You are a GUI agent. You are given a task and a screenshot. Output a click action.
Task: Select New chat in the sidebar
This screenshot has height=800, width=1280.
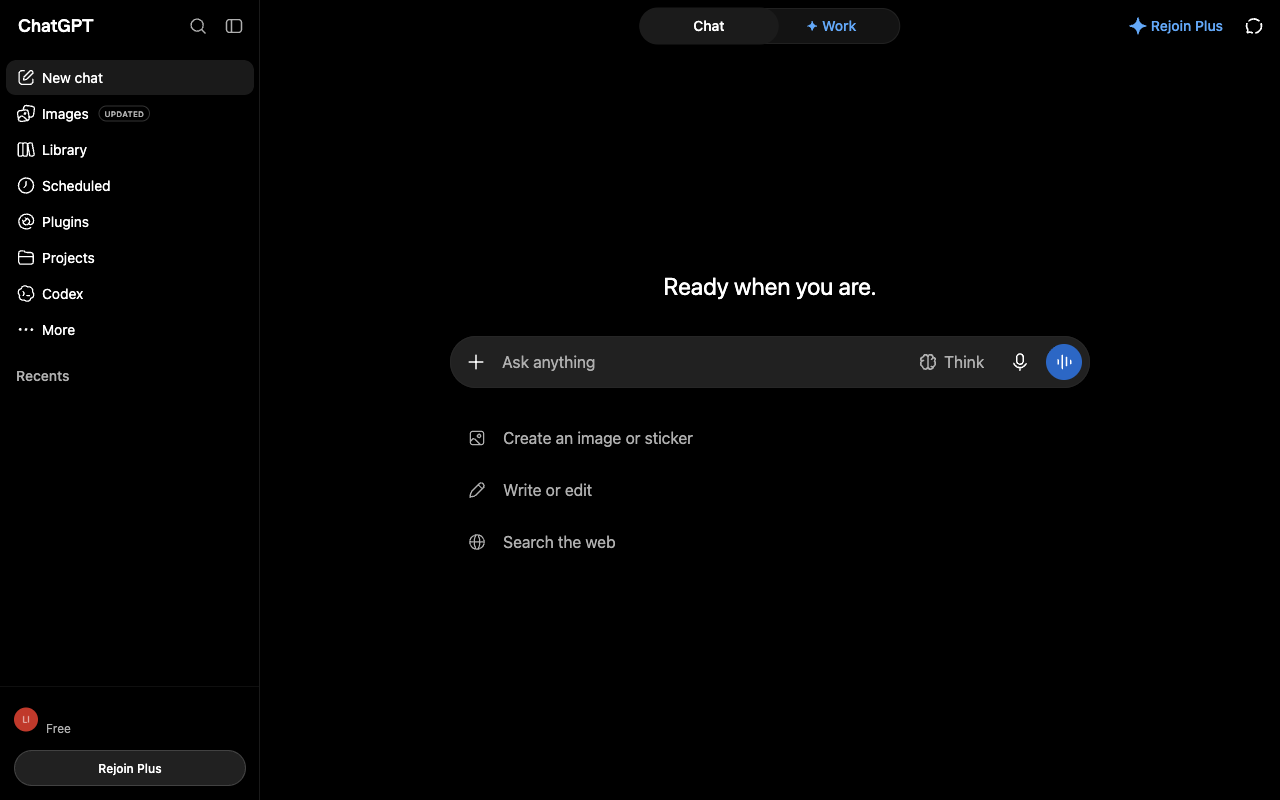(130, 78)
